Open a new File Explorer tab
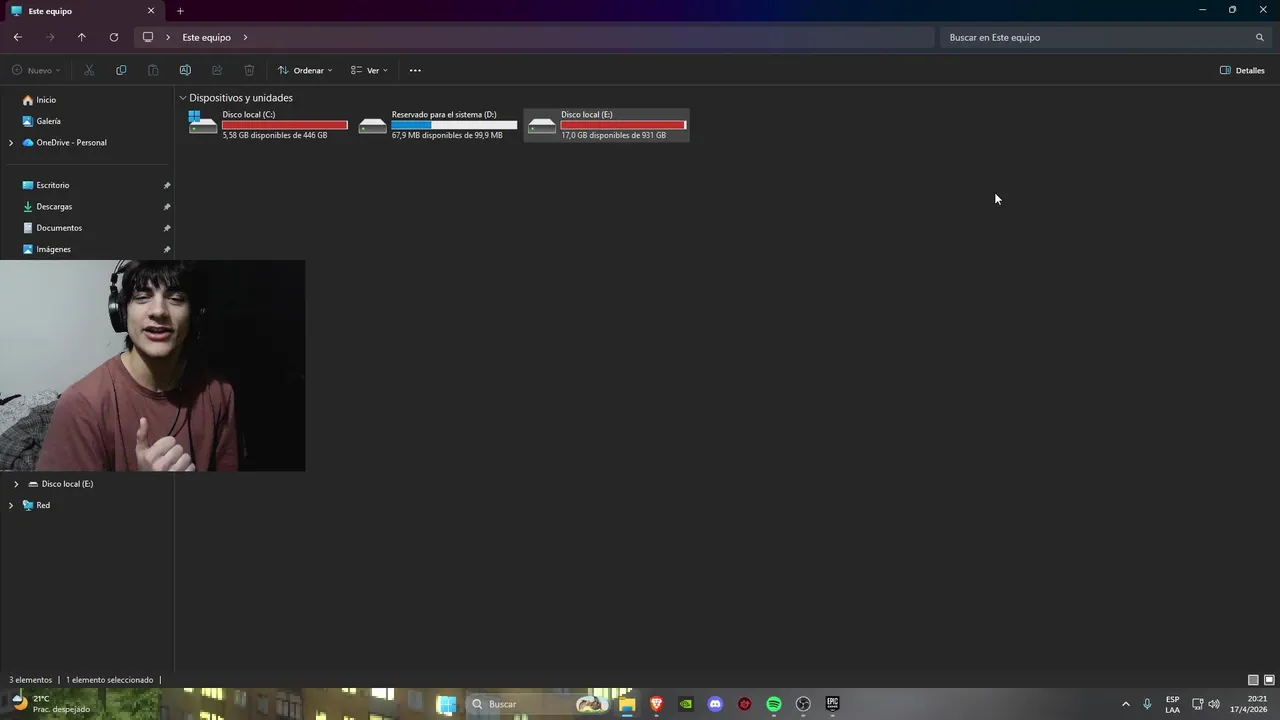The height and width of the screenshot is (720, 1280). click(x=180, y=11)
